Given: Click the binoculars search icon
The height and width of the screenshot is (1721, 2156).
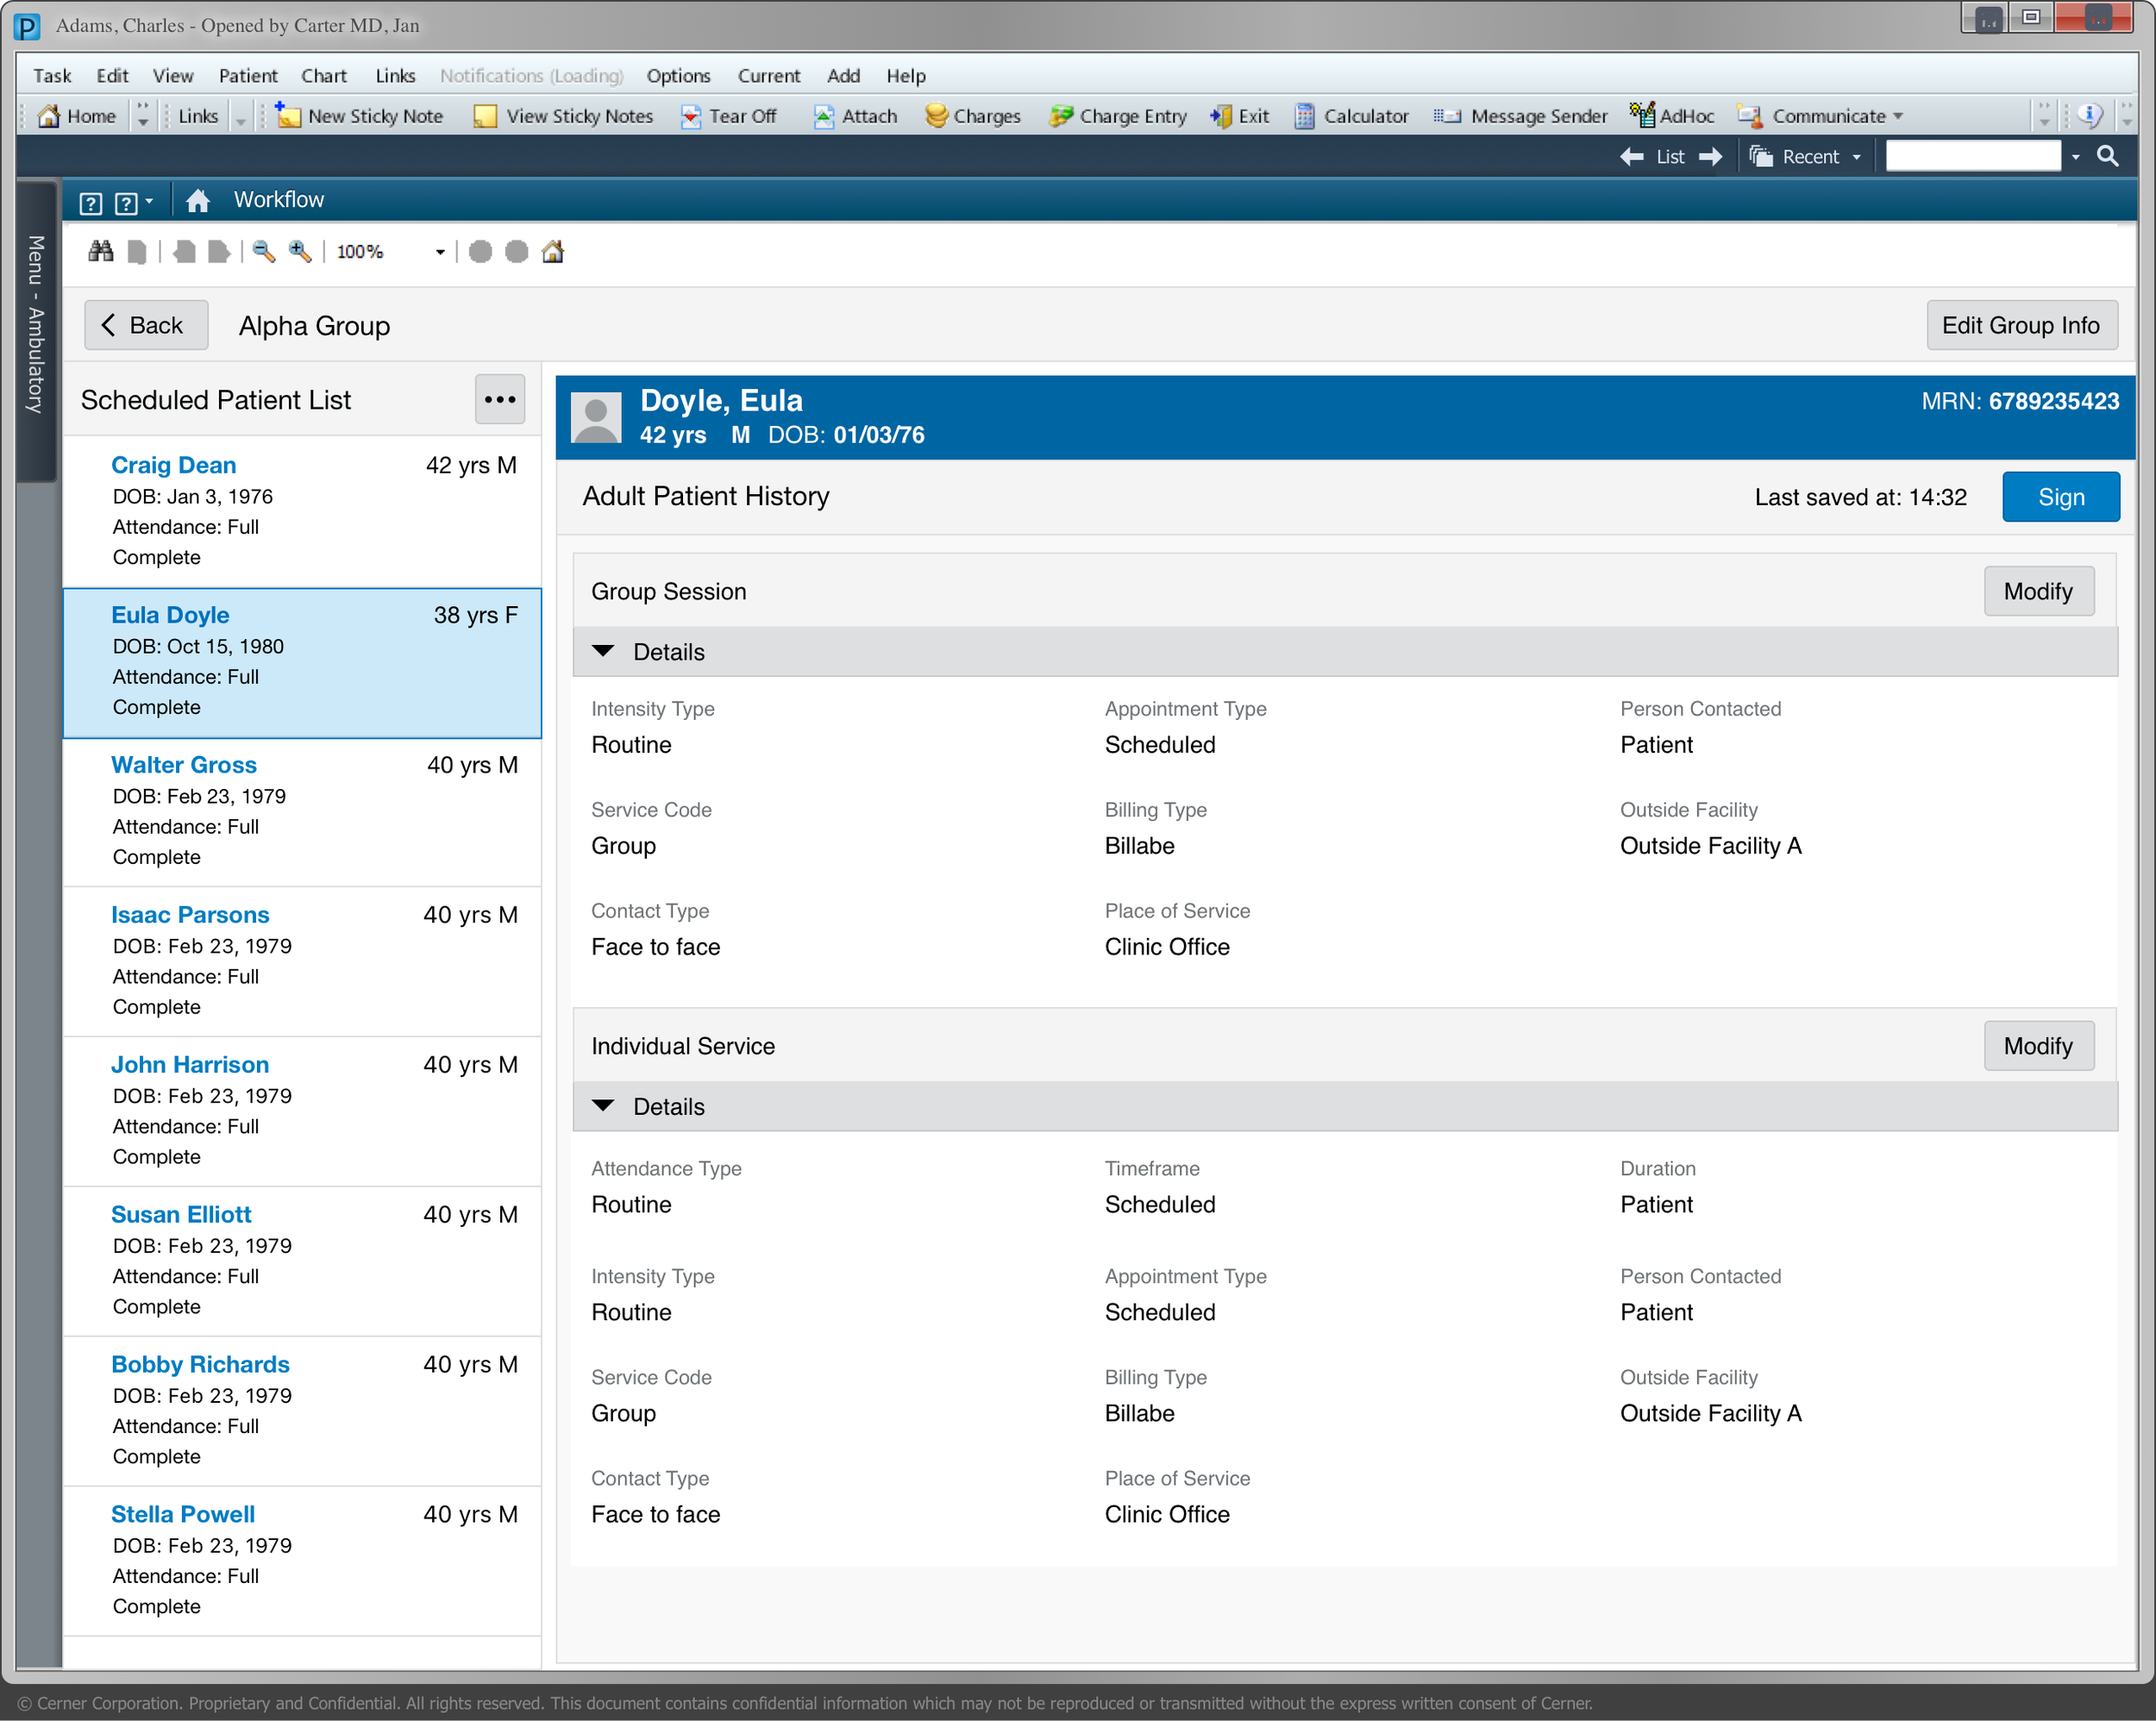Looking at the screenshot, I should coord(100,251).
